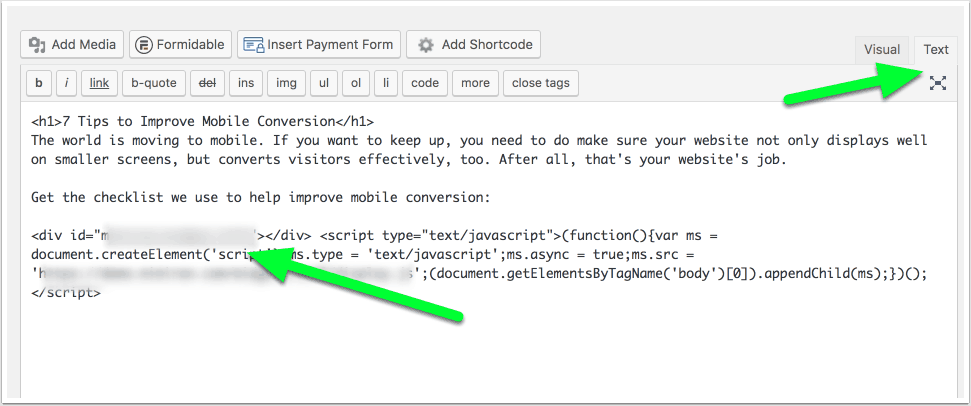Screen dimensions: 971x406
Task: Insert blockquote with b-quote button
Action: 154,83
